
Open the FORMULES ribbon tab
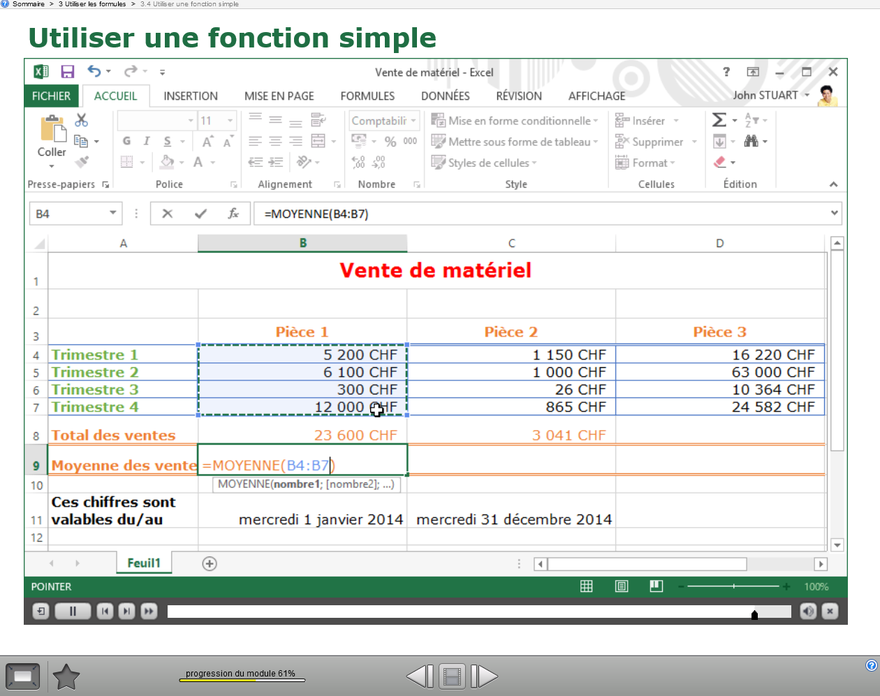367,96
